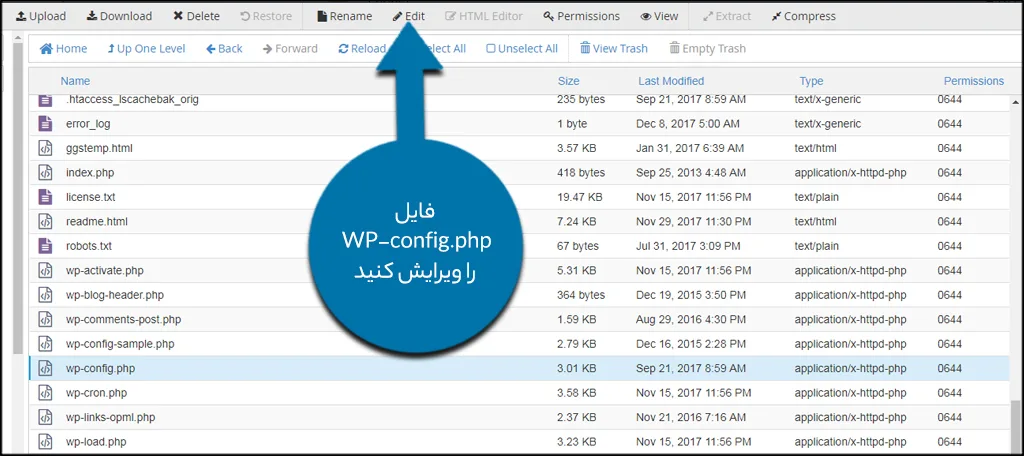Select the wp-config-sample.php file name

pos(120,344)
